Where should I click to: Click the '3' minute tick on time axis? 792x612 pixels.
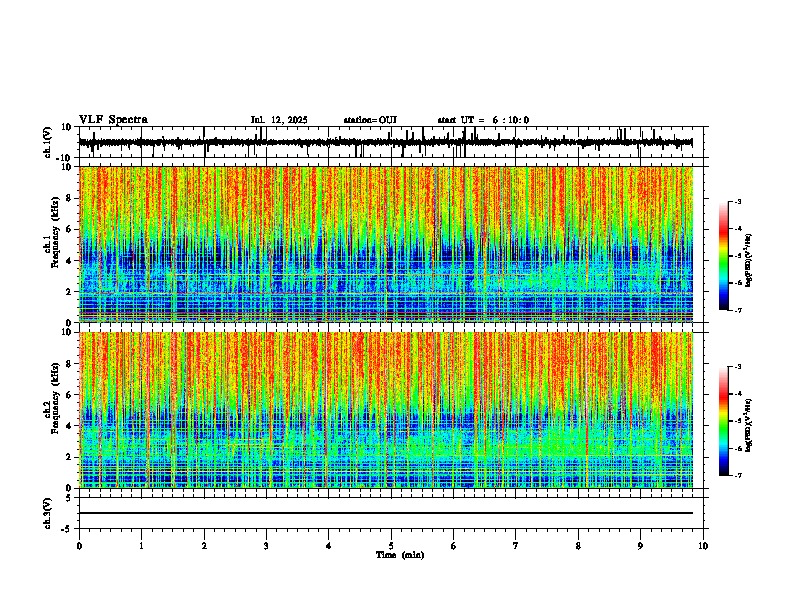[266, 546]
